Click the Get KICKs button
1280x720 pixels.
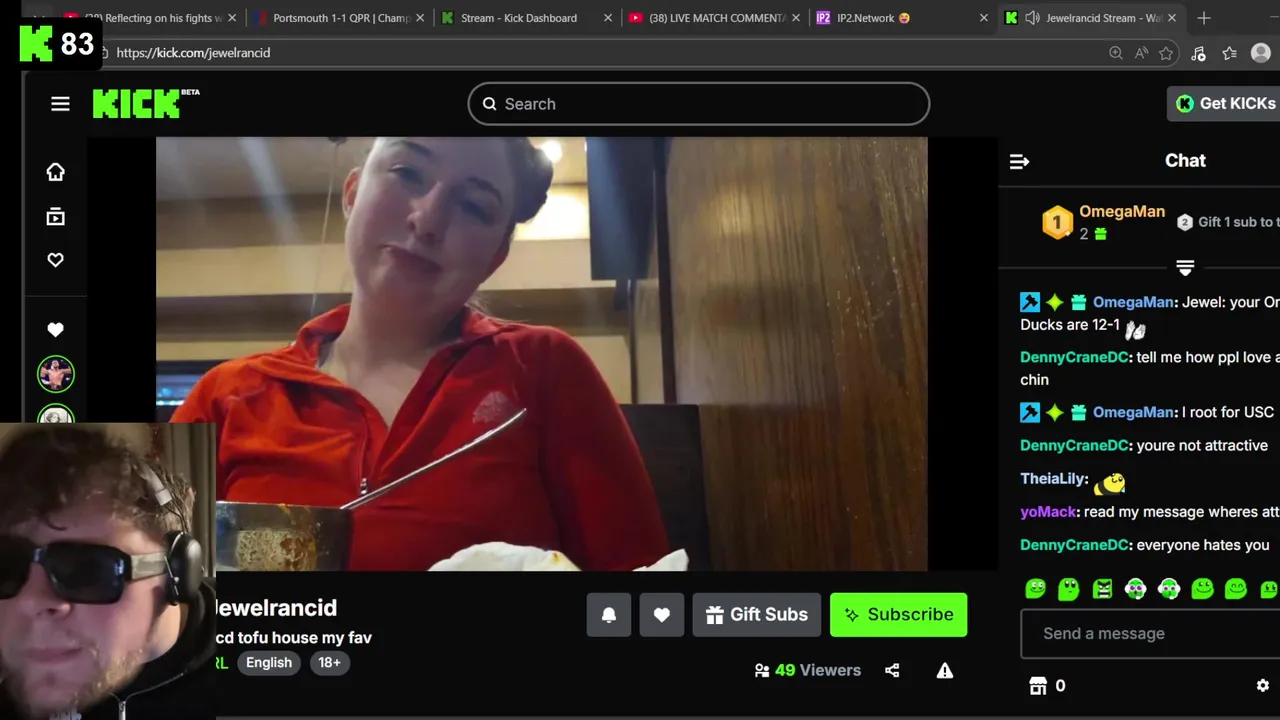click(x=1224, y=104)
